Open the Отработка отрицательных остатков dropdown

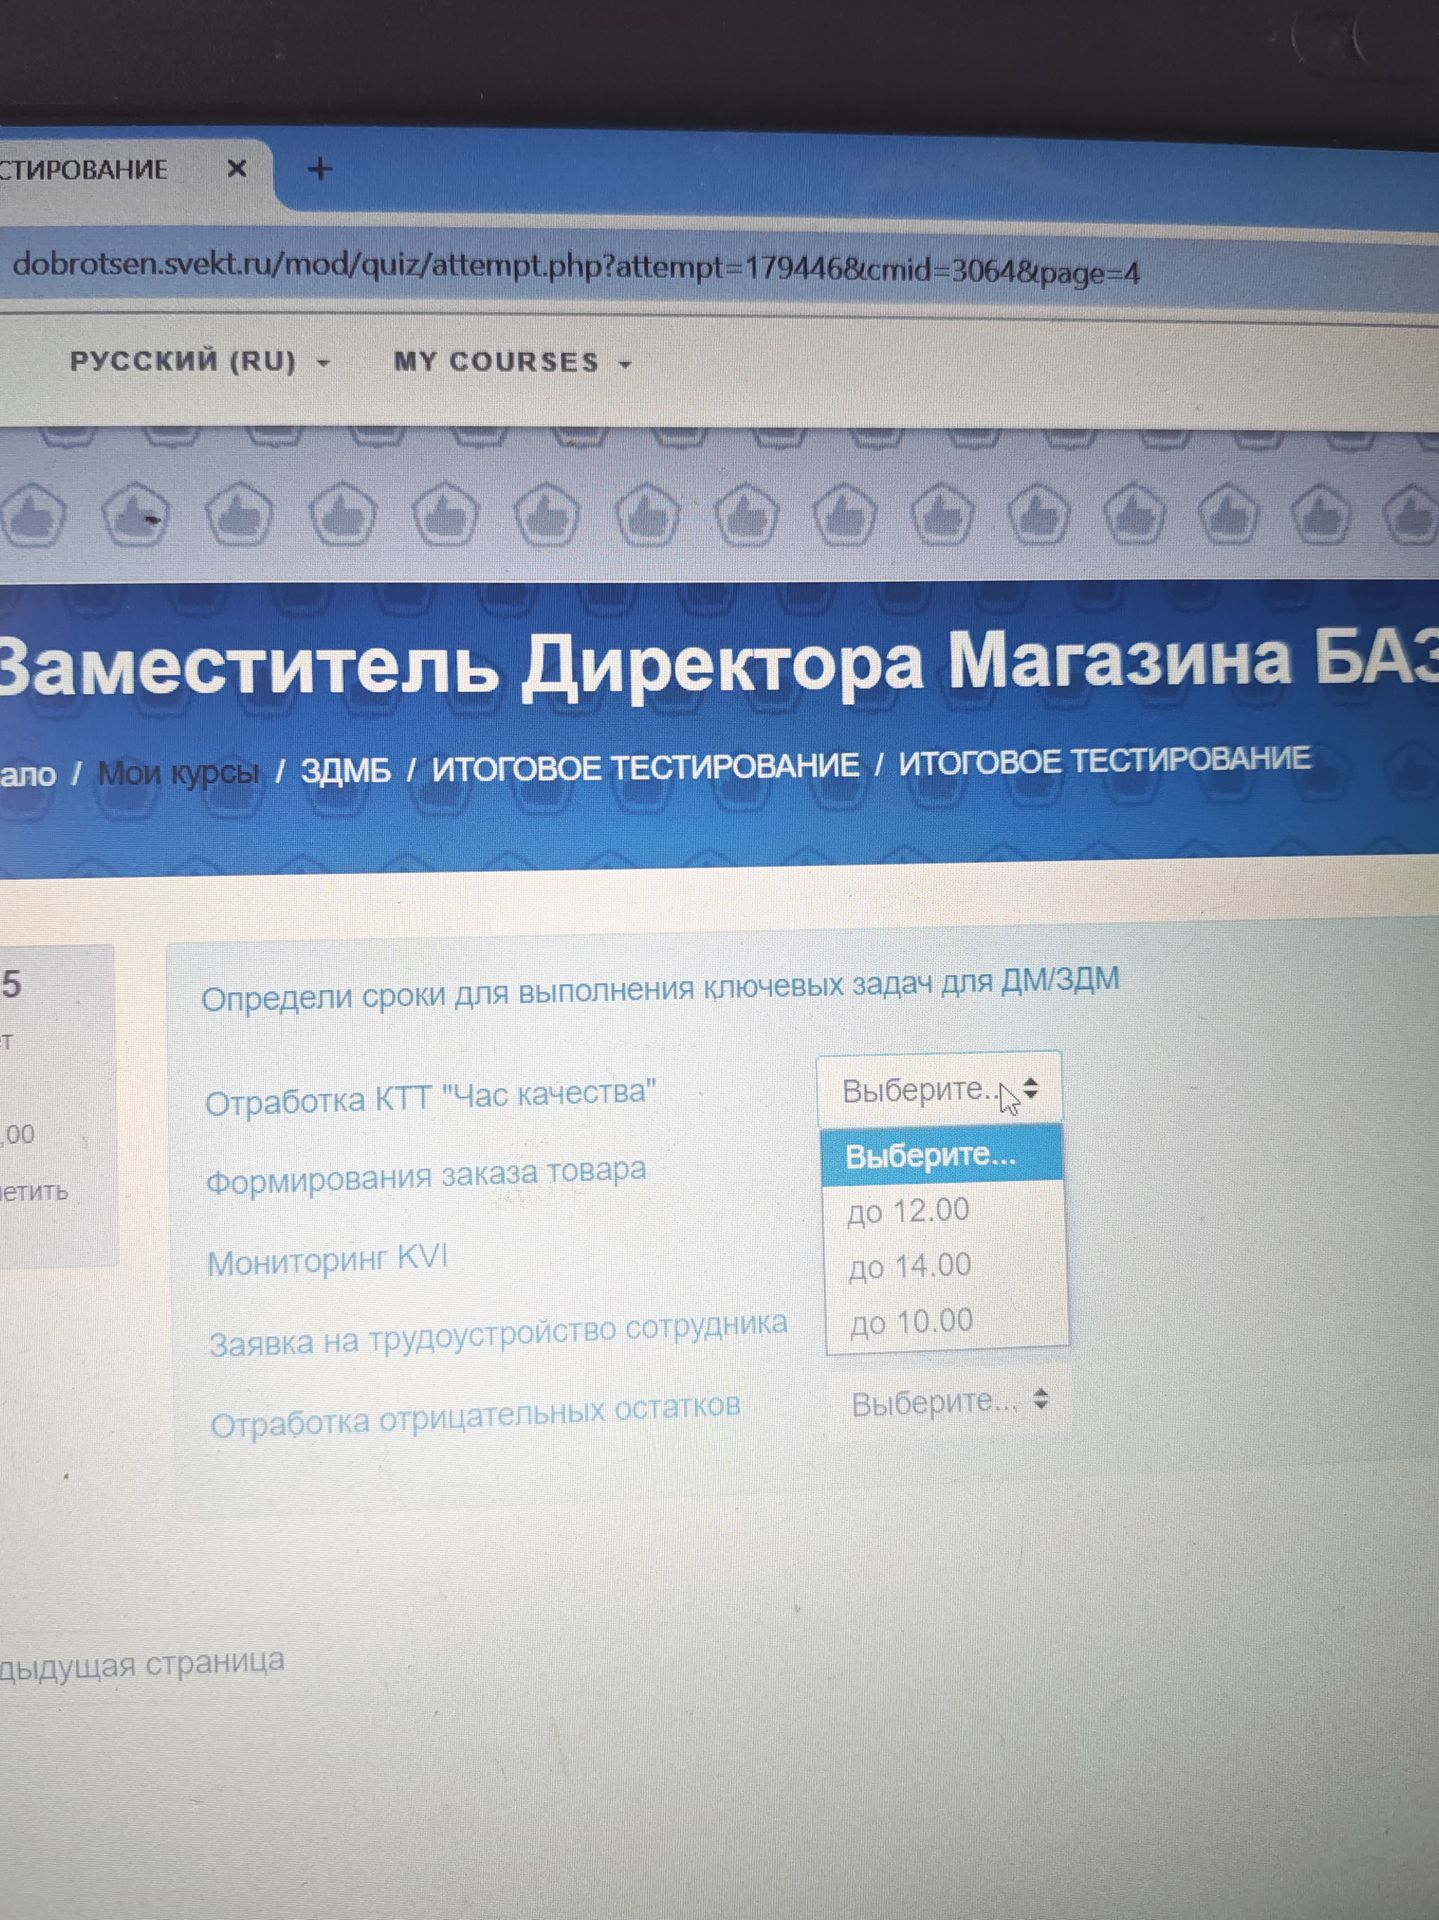click(950, 1402)
